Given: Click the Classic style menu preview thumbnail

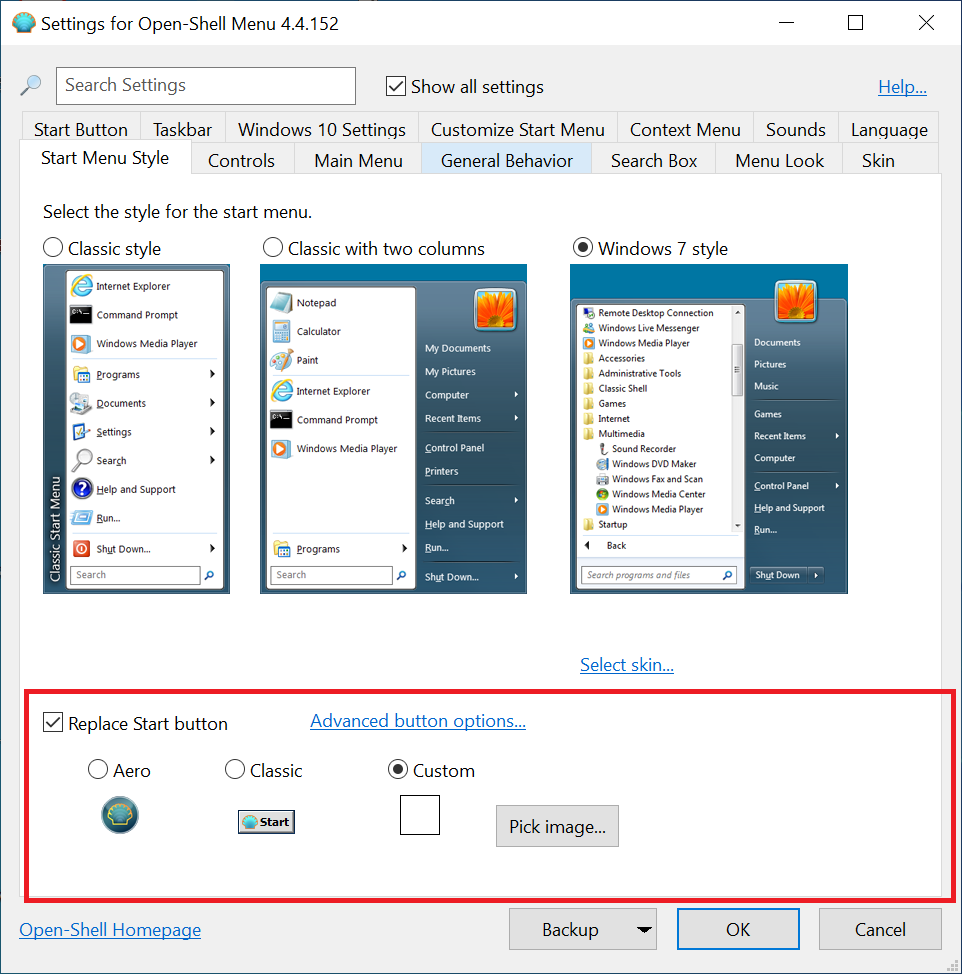Looking at the screenshot, I should click(x=136, y=429).
